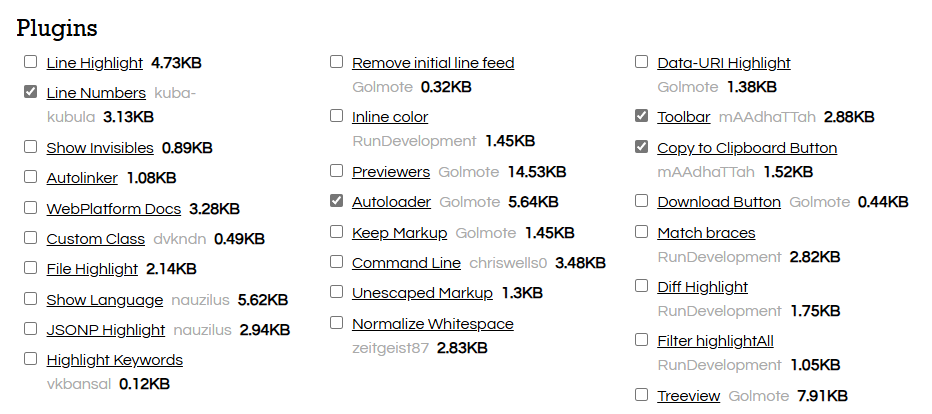
Task: Open the Highlight Keywords link
Action: [x=114, y=360]
